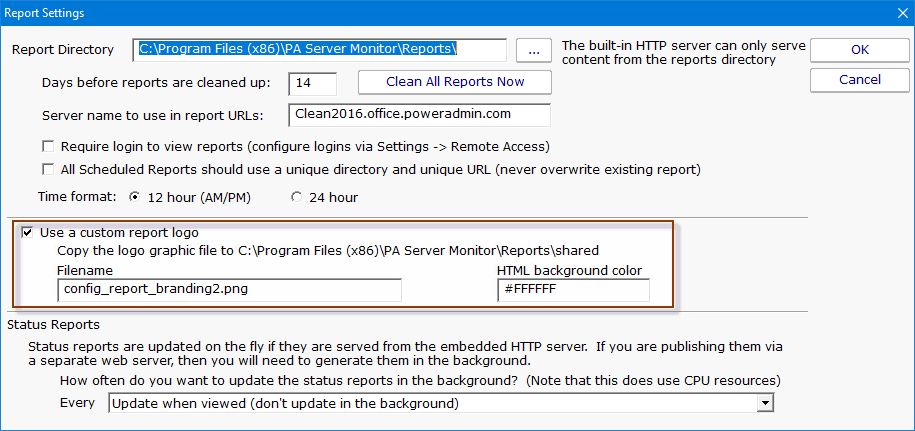The width and height of the screenshot is (915, 431).
Task: Click the HTML background color field
Action: [572, 290]
